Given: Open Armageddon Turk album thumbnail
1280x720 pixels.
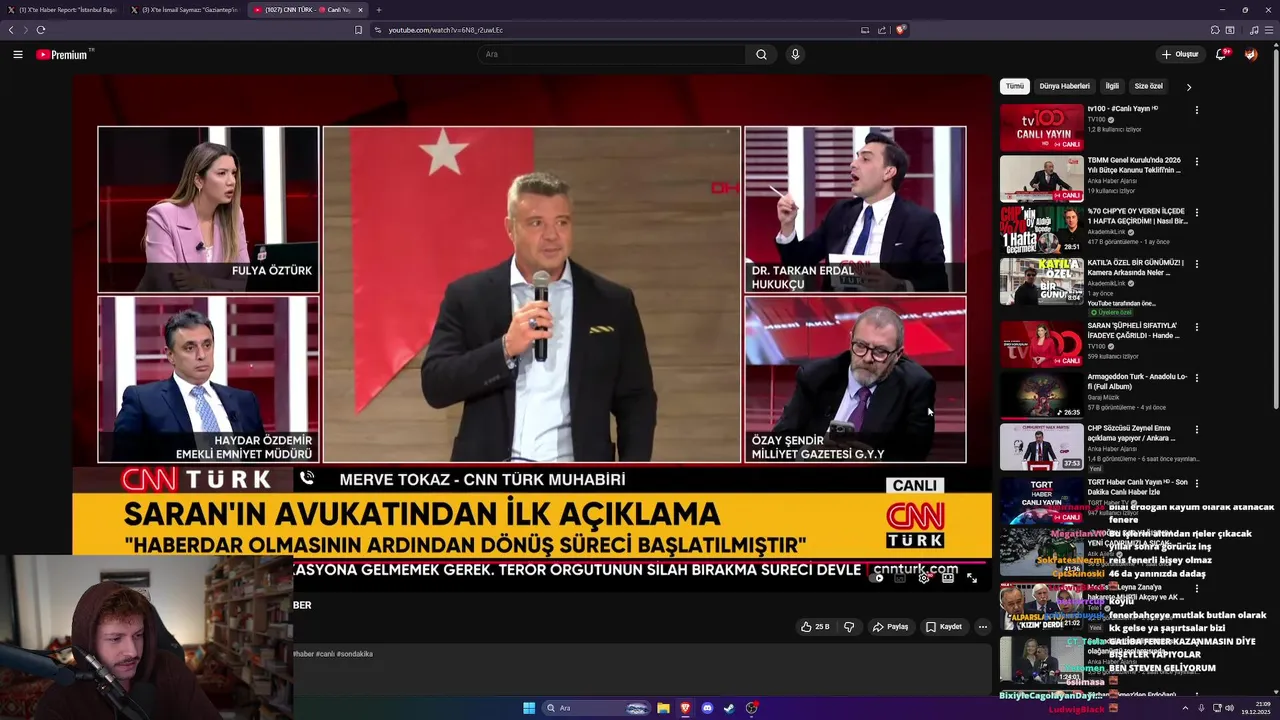Looking at the screenshot, I should 1041,395.
